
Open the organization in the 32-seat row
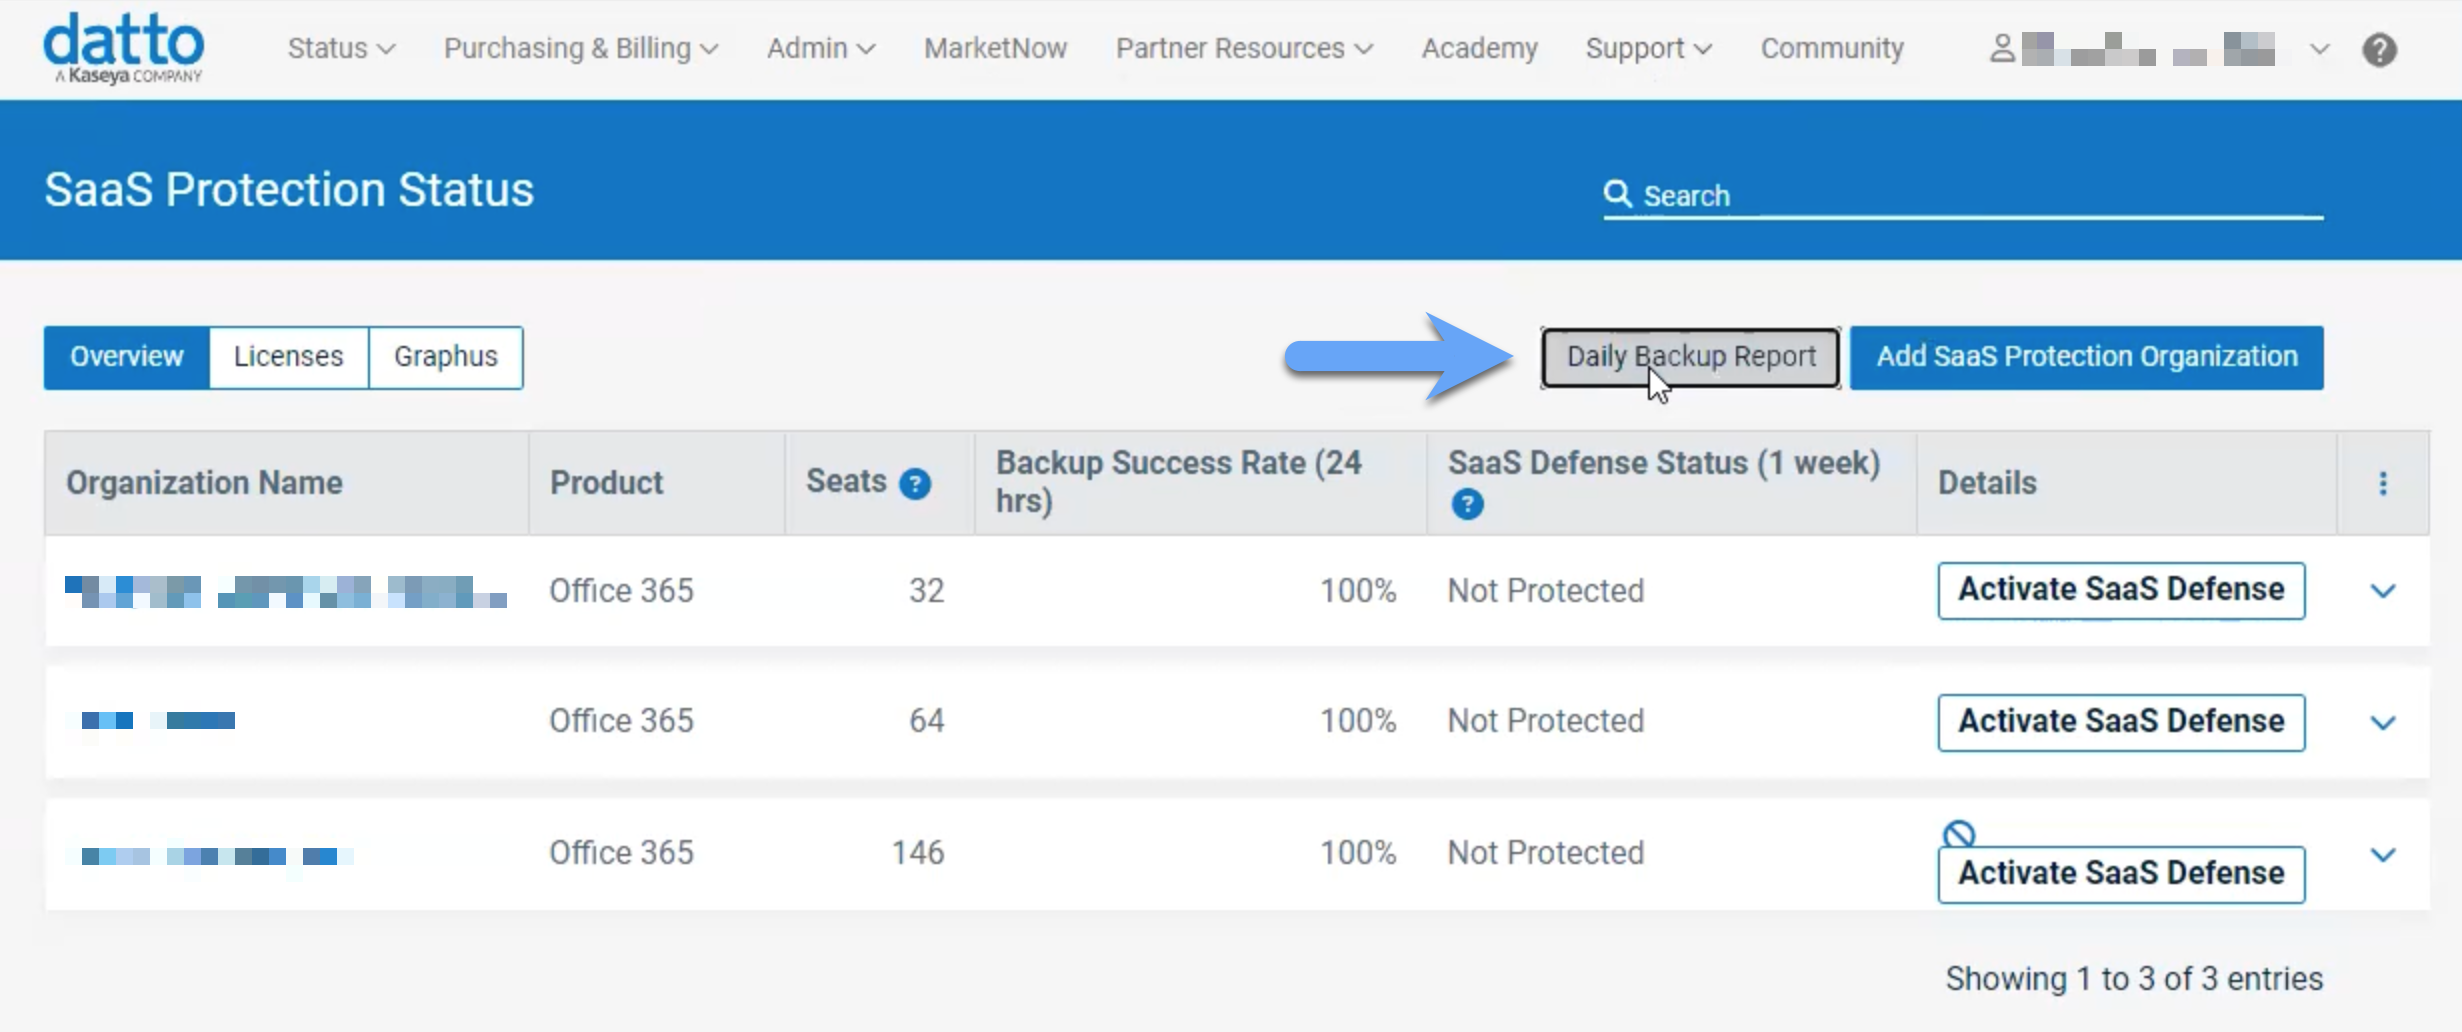286,591
